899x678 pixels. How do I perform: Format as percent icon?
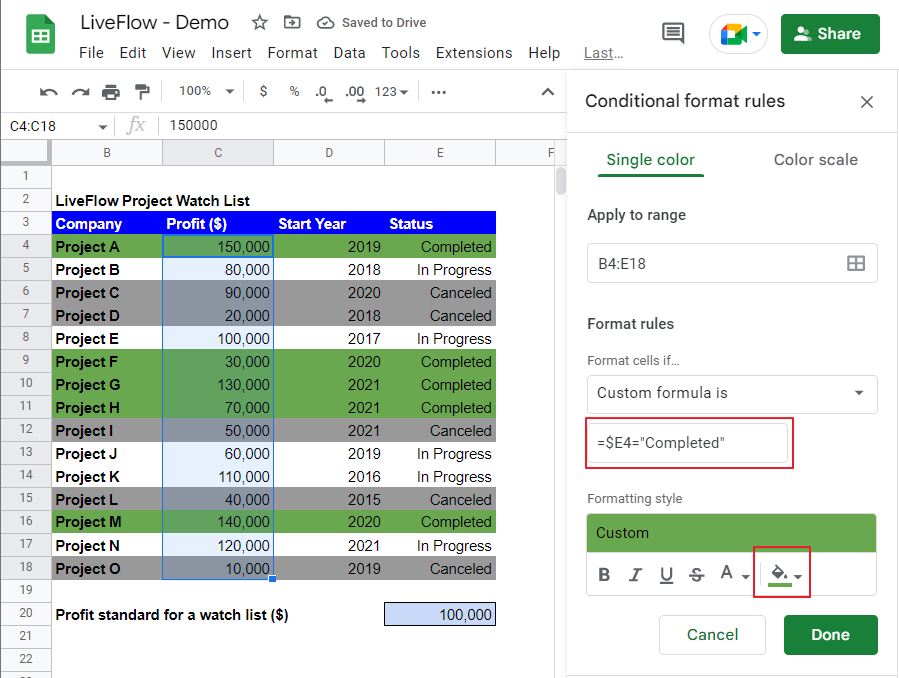pos(294,91)
